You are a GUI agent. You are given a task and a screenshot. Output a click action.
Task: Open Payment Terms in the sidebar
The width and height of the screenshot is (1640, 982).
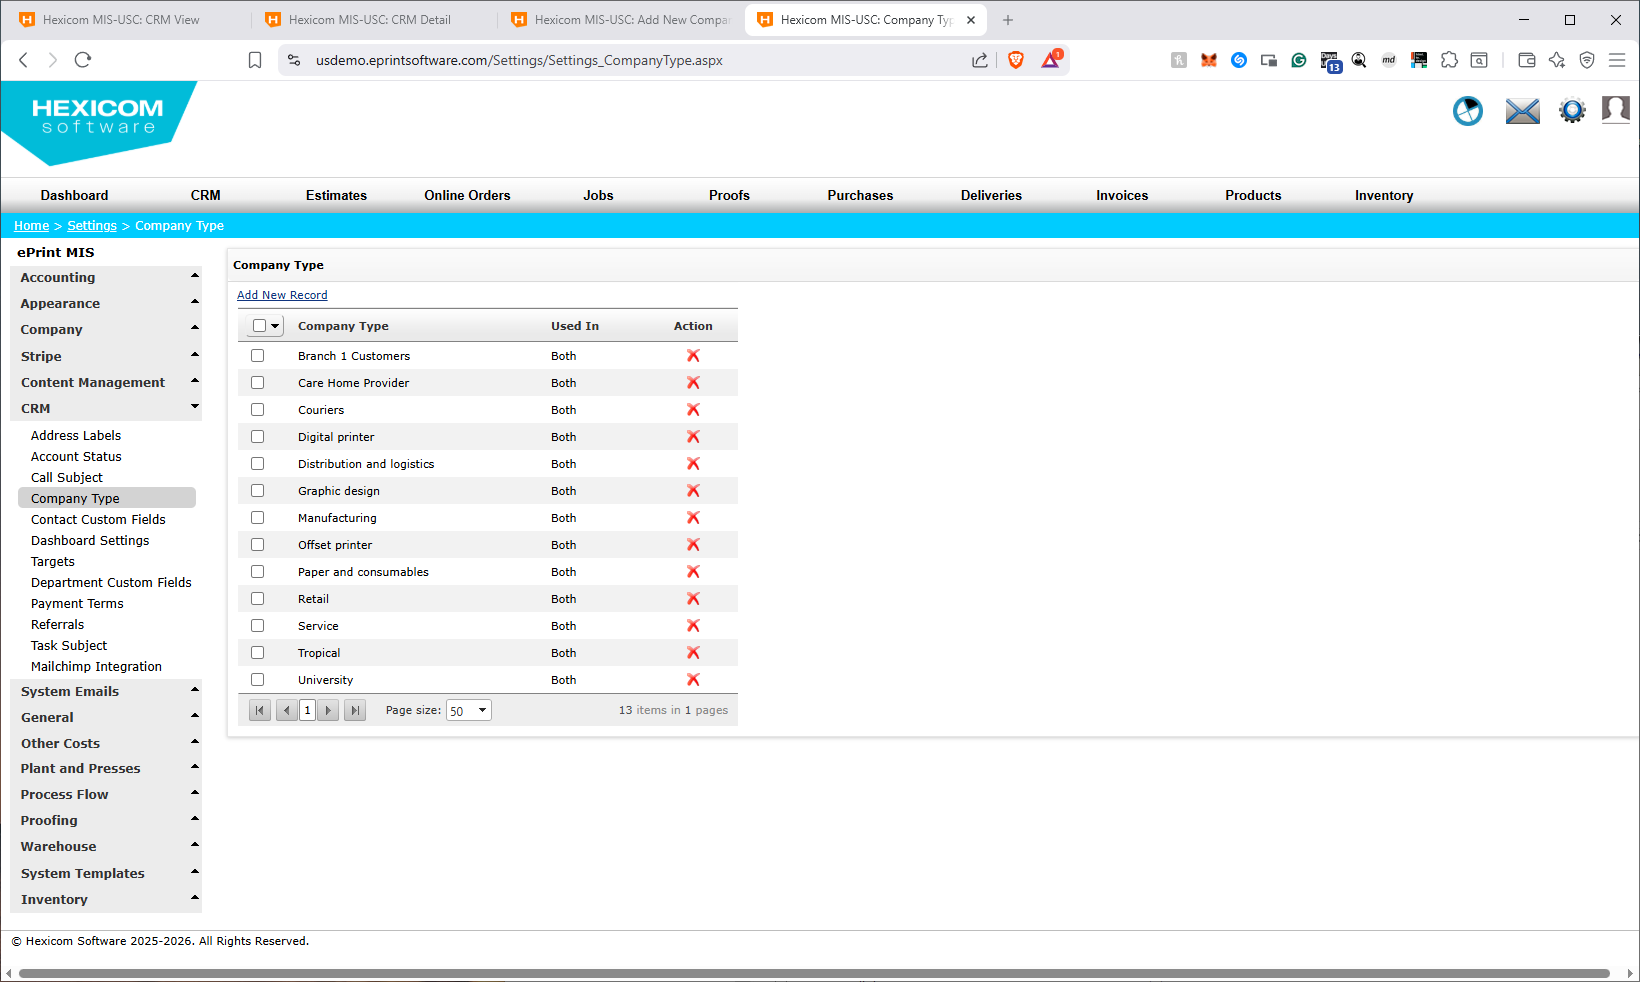(x=77, y=604)
